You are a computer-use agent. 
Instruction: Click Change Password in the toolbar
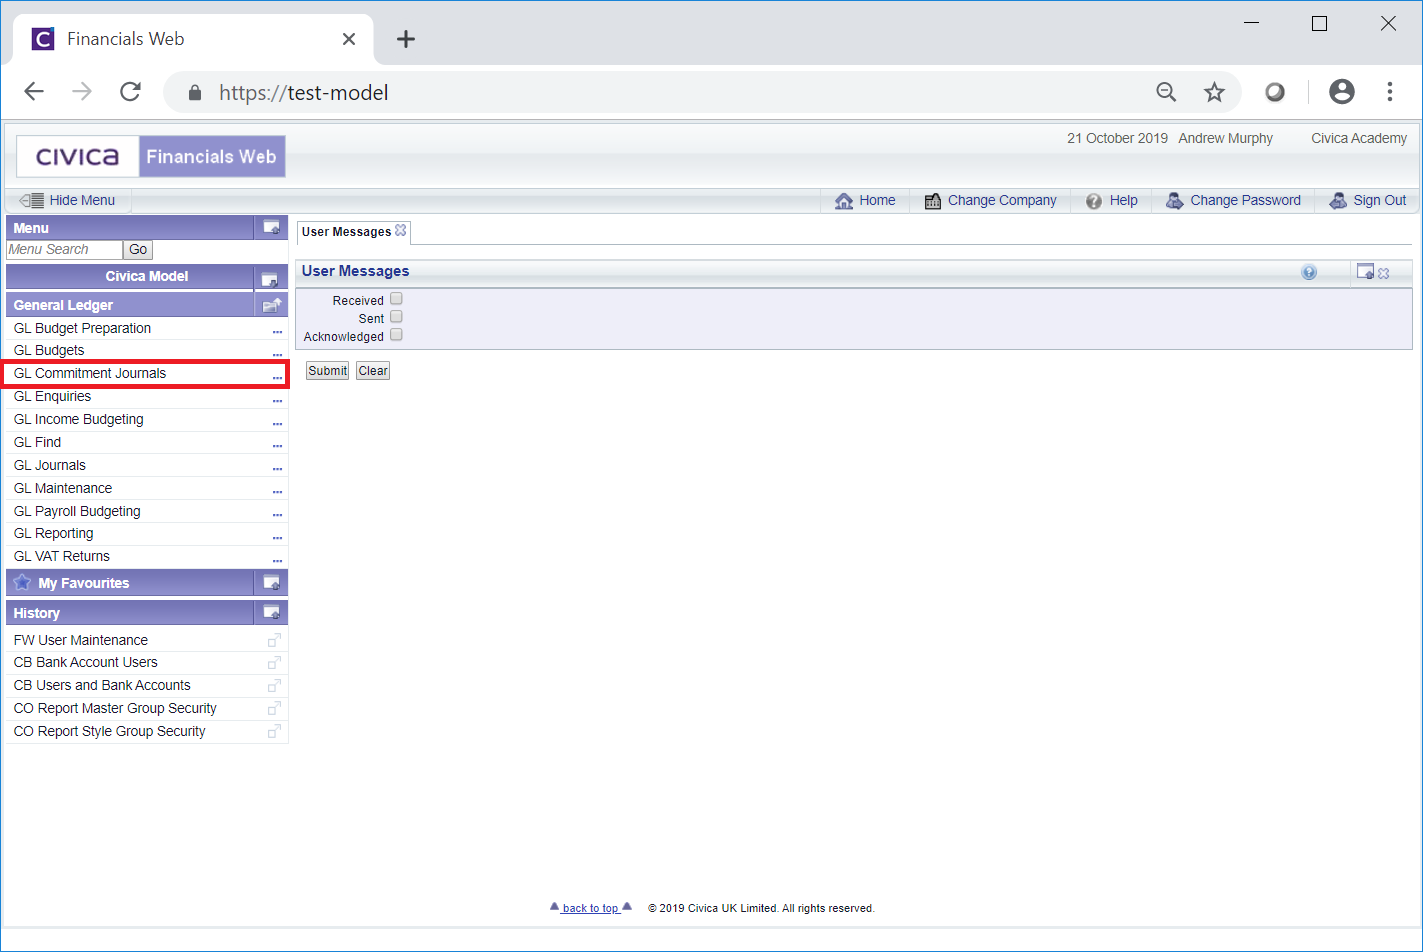[x=1233, y=200]
